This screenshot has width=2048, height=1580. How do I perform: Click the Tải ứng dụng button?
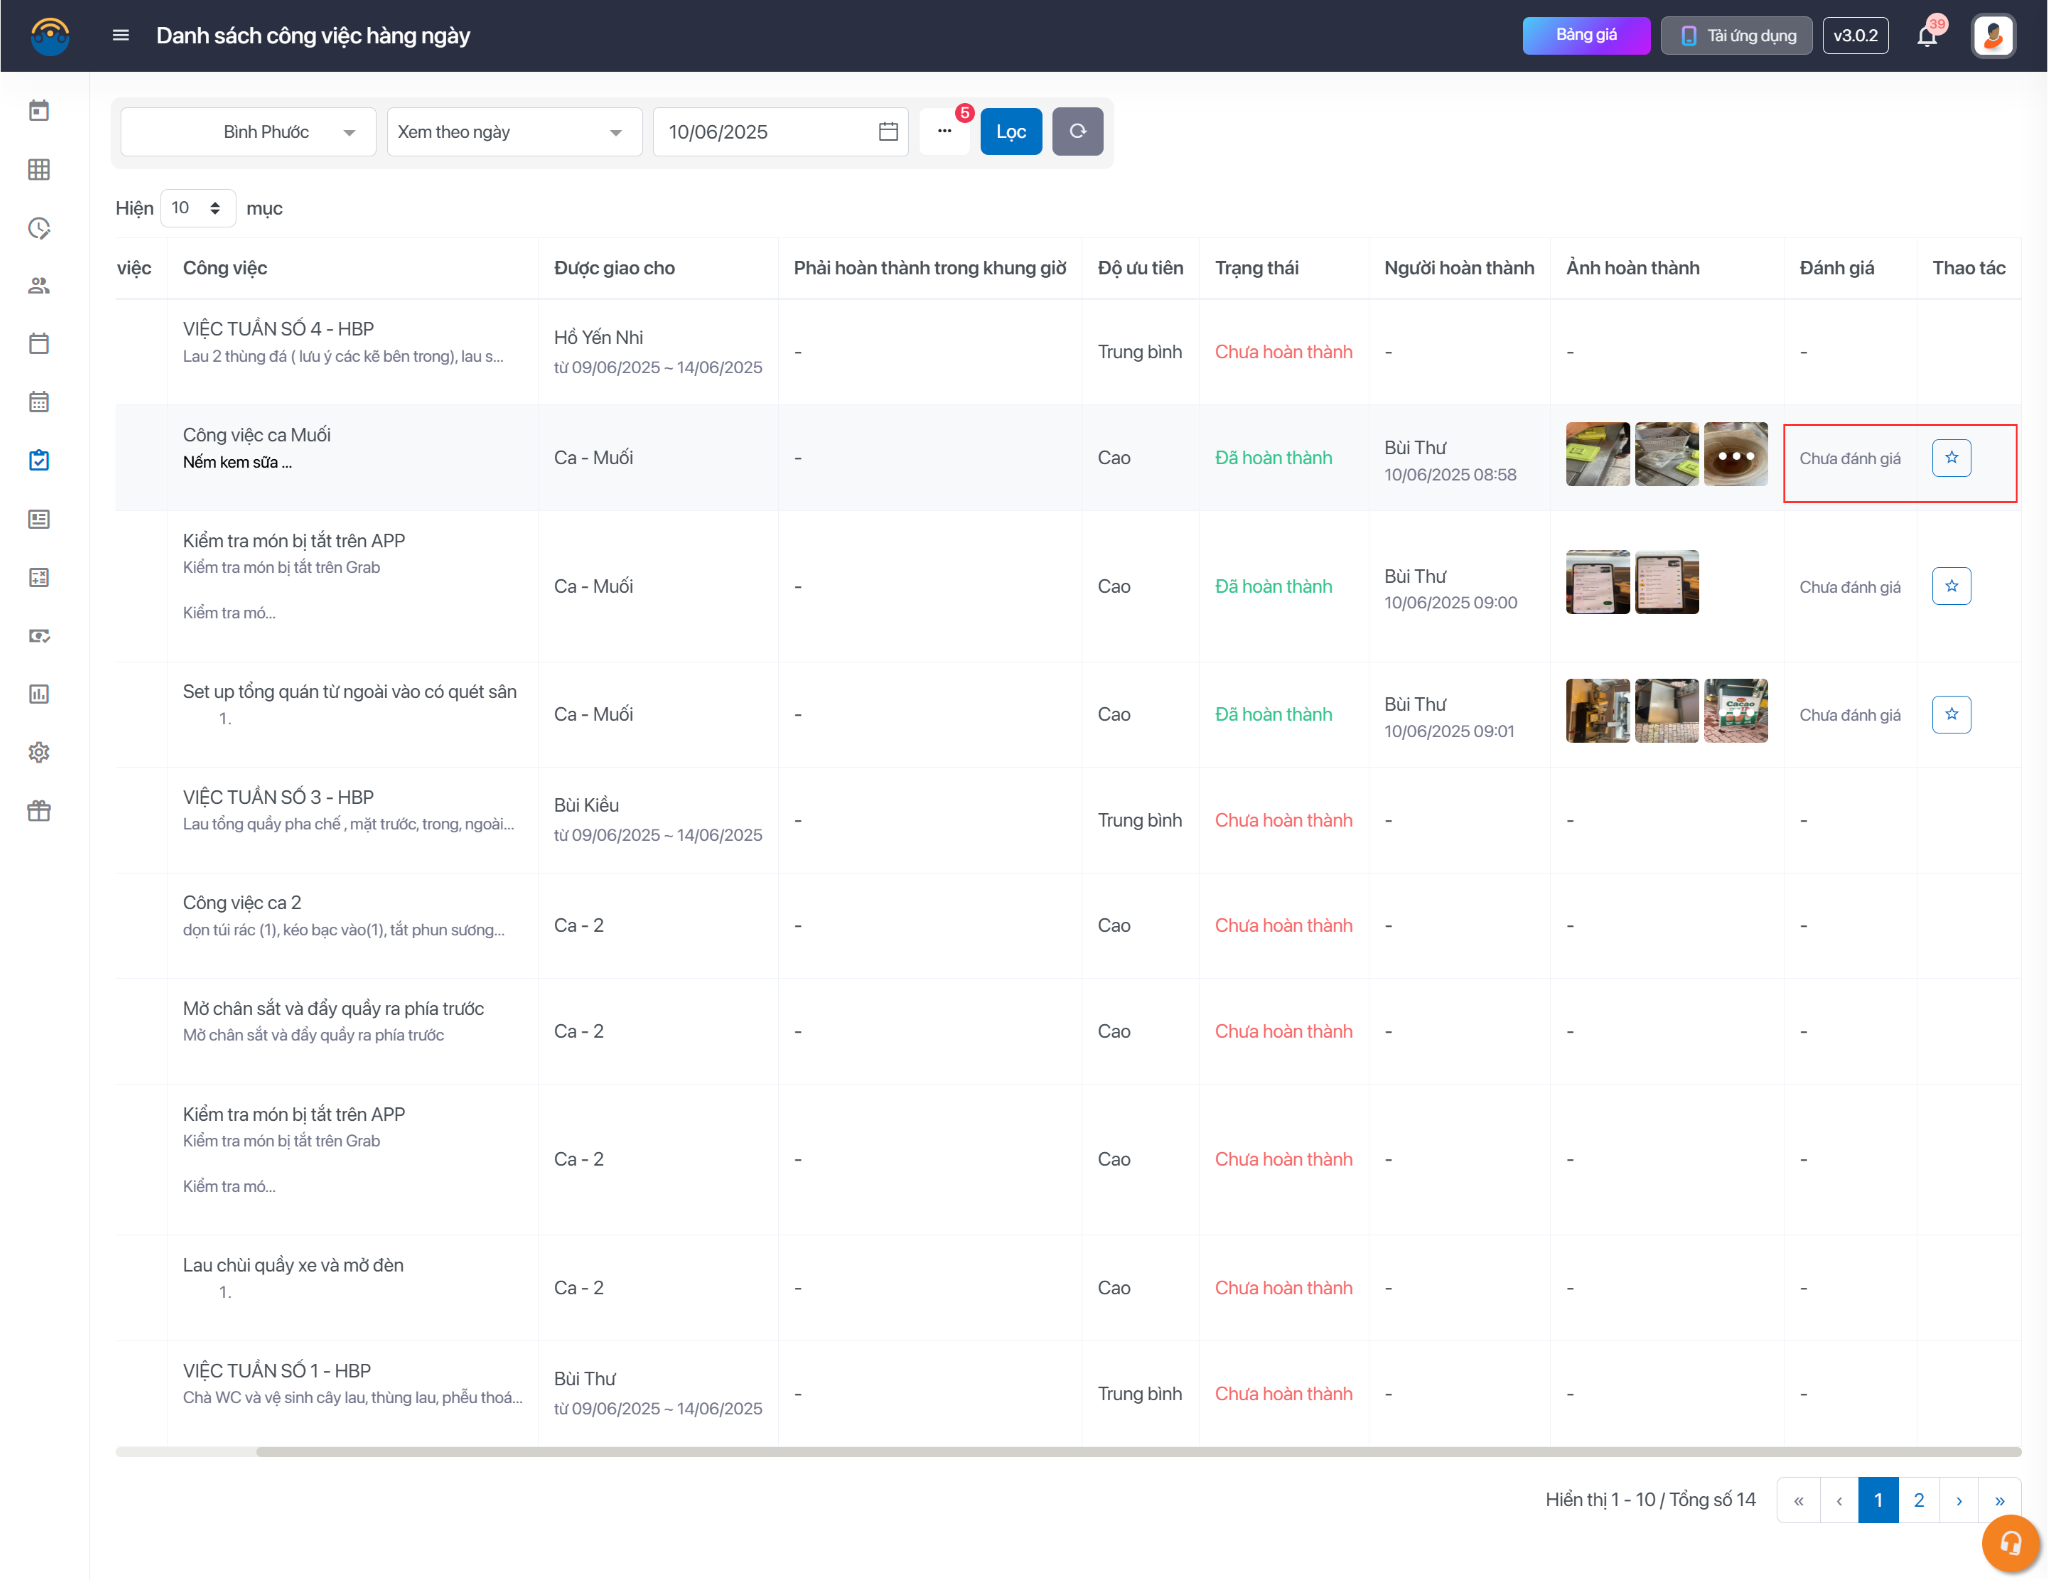1736,36
